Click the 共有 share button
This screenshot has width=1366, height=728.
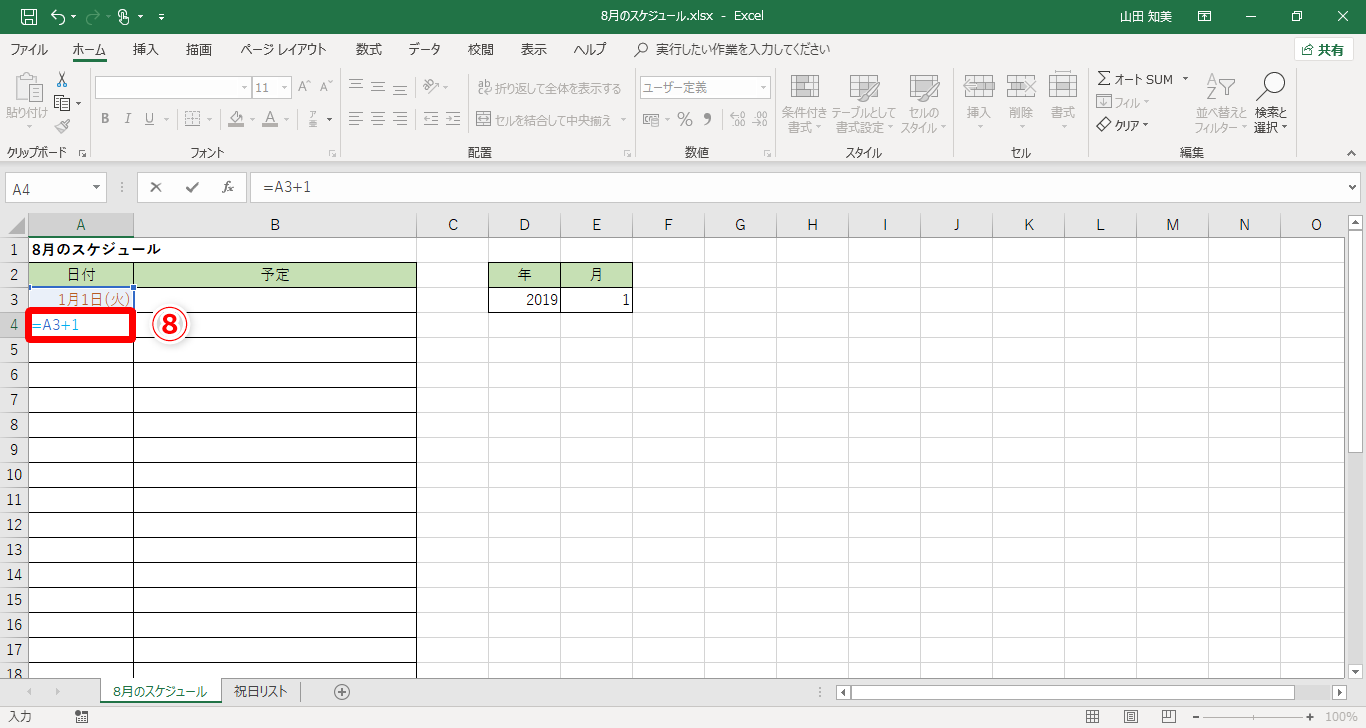tap(1323, 50)
